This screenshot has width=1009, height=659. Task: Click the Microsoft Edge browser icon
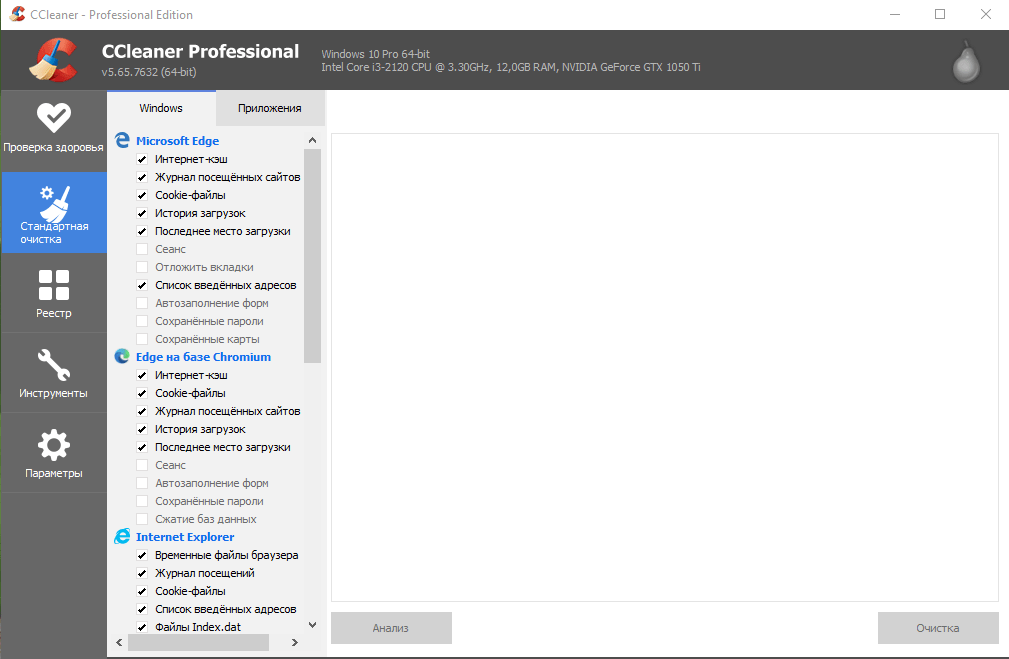122,141
